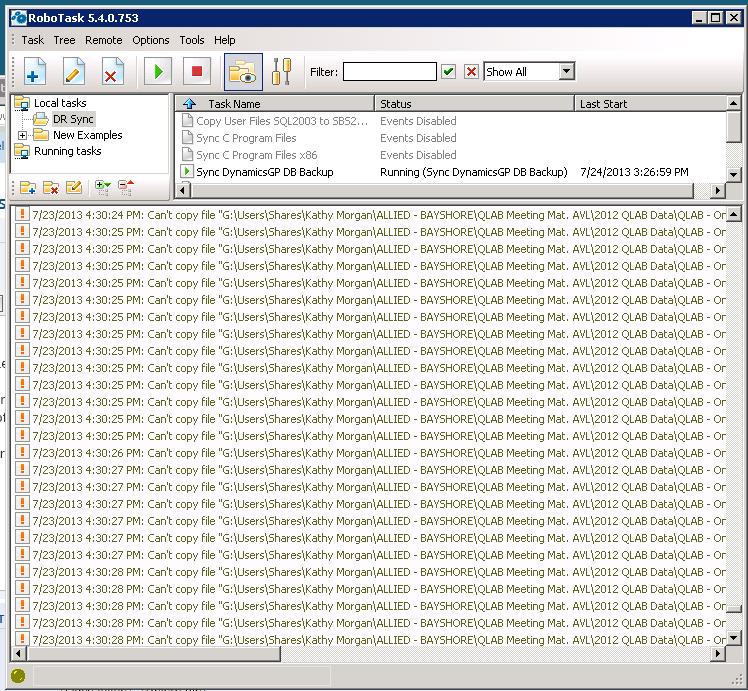Apply filter with the green checkmark icon
This screenshot has height=691, width=748.
448,72
